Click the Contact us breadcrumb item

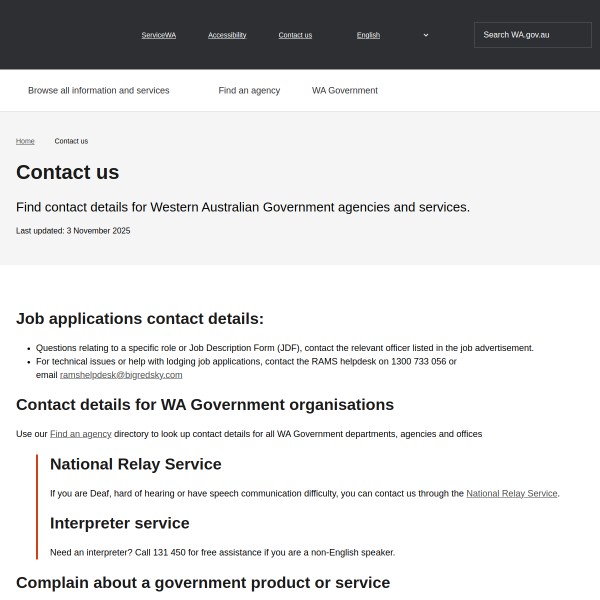[x=71, y=141]
